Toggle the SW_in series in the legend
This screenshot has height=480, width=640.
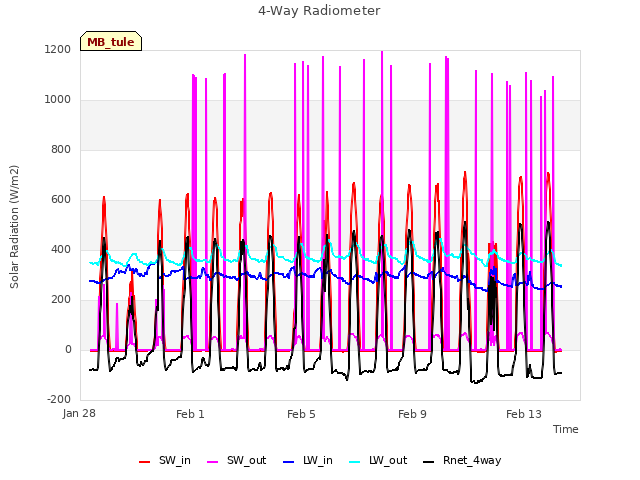165,460
